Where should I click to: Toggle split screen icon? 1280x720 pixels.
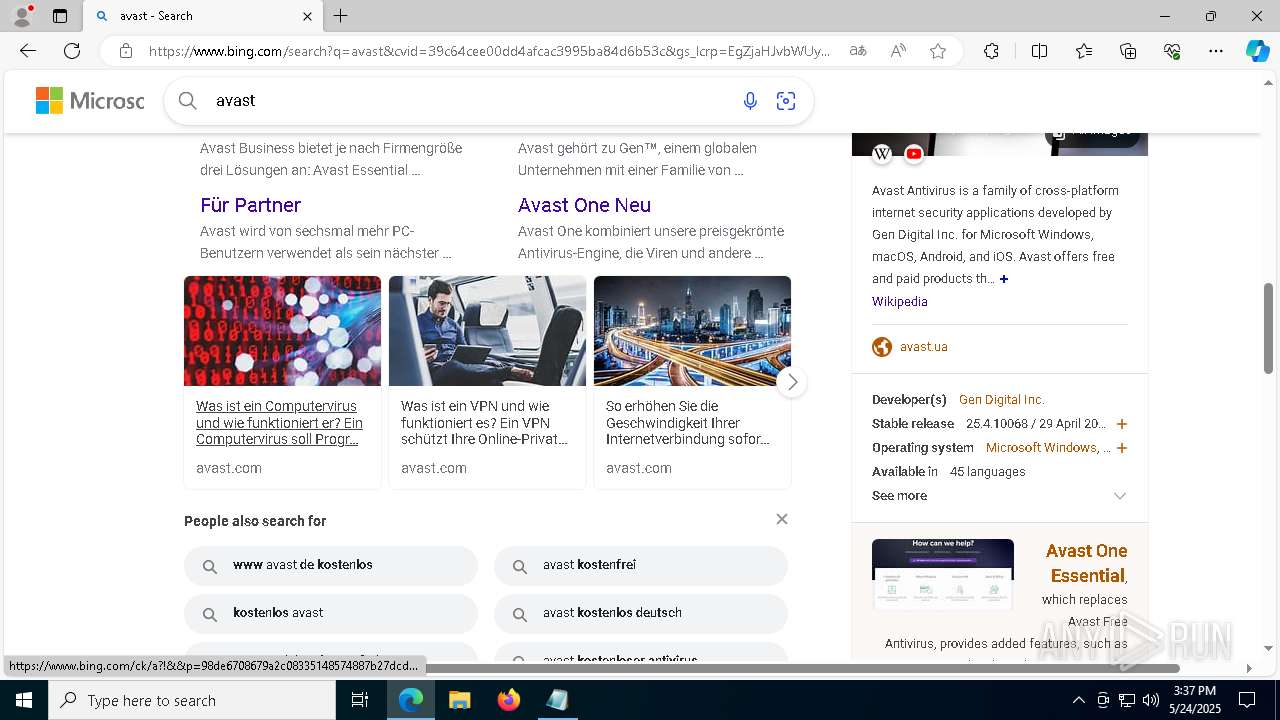pyautogui.click(x=1039, y=51)
